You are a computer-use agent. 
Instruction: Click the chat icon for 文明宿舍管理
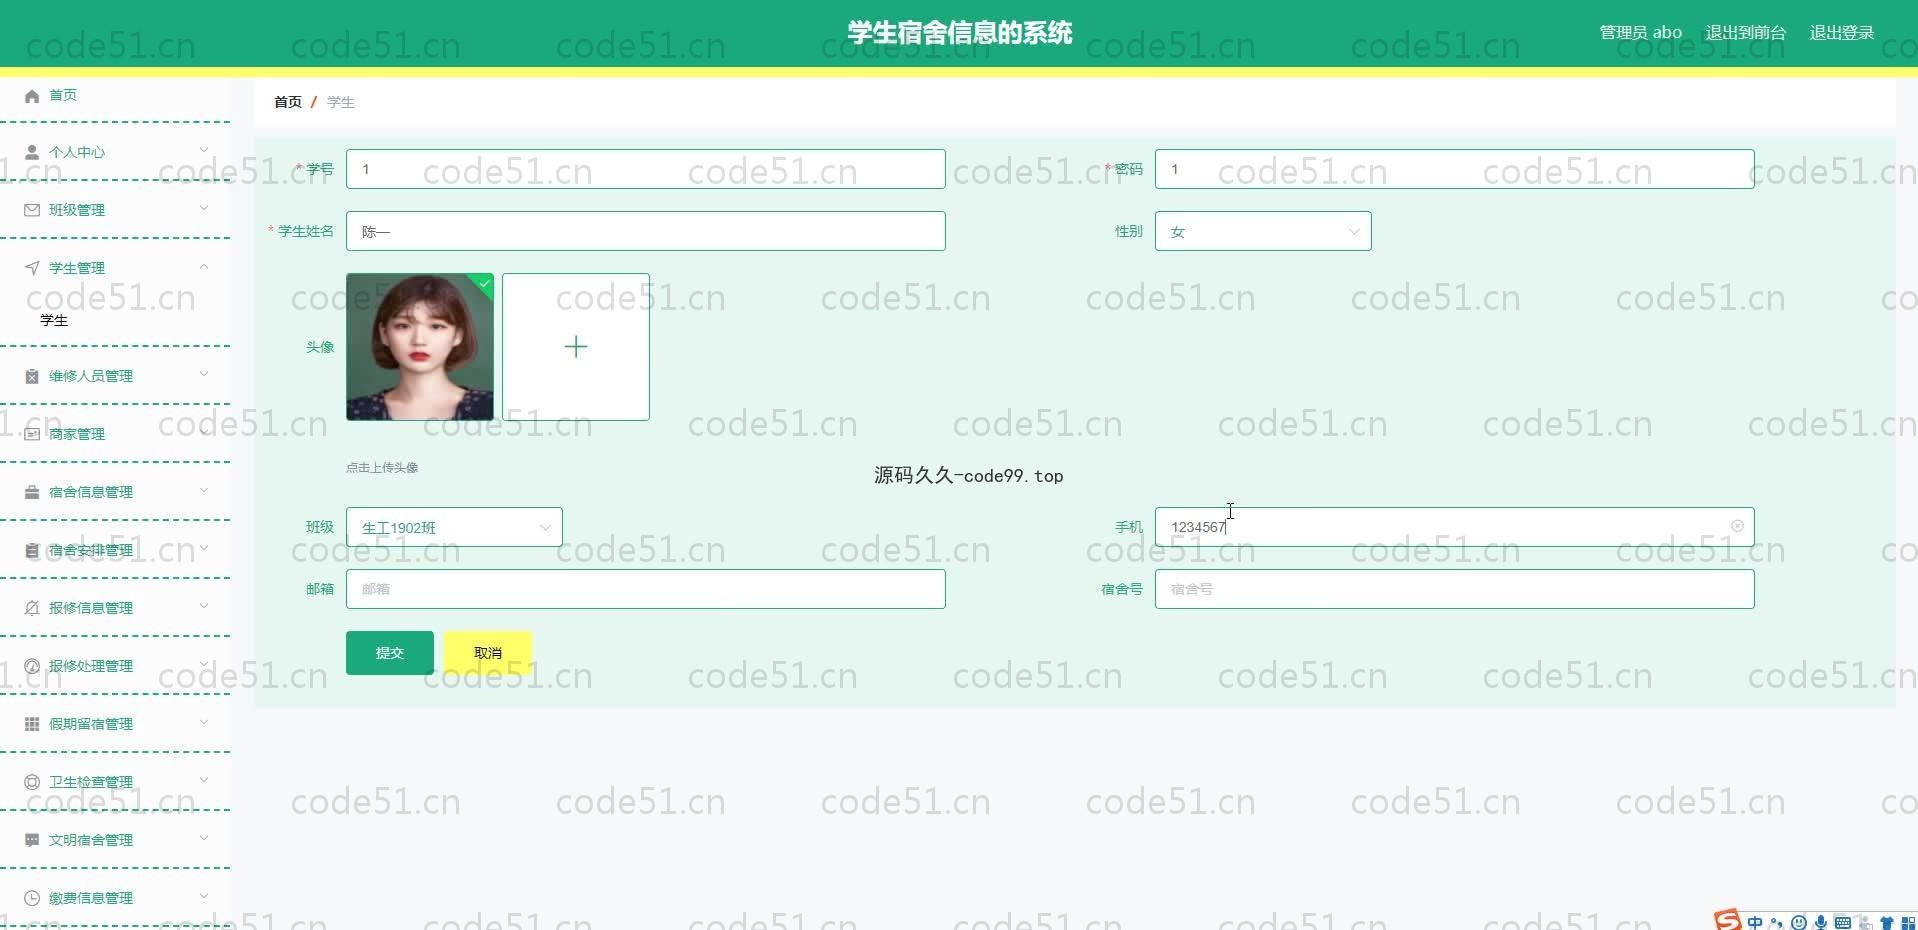coord(32,840)
